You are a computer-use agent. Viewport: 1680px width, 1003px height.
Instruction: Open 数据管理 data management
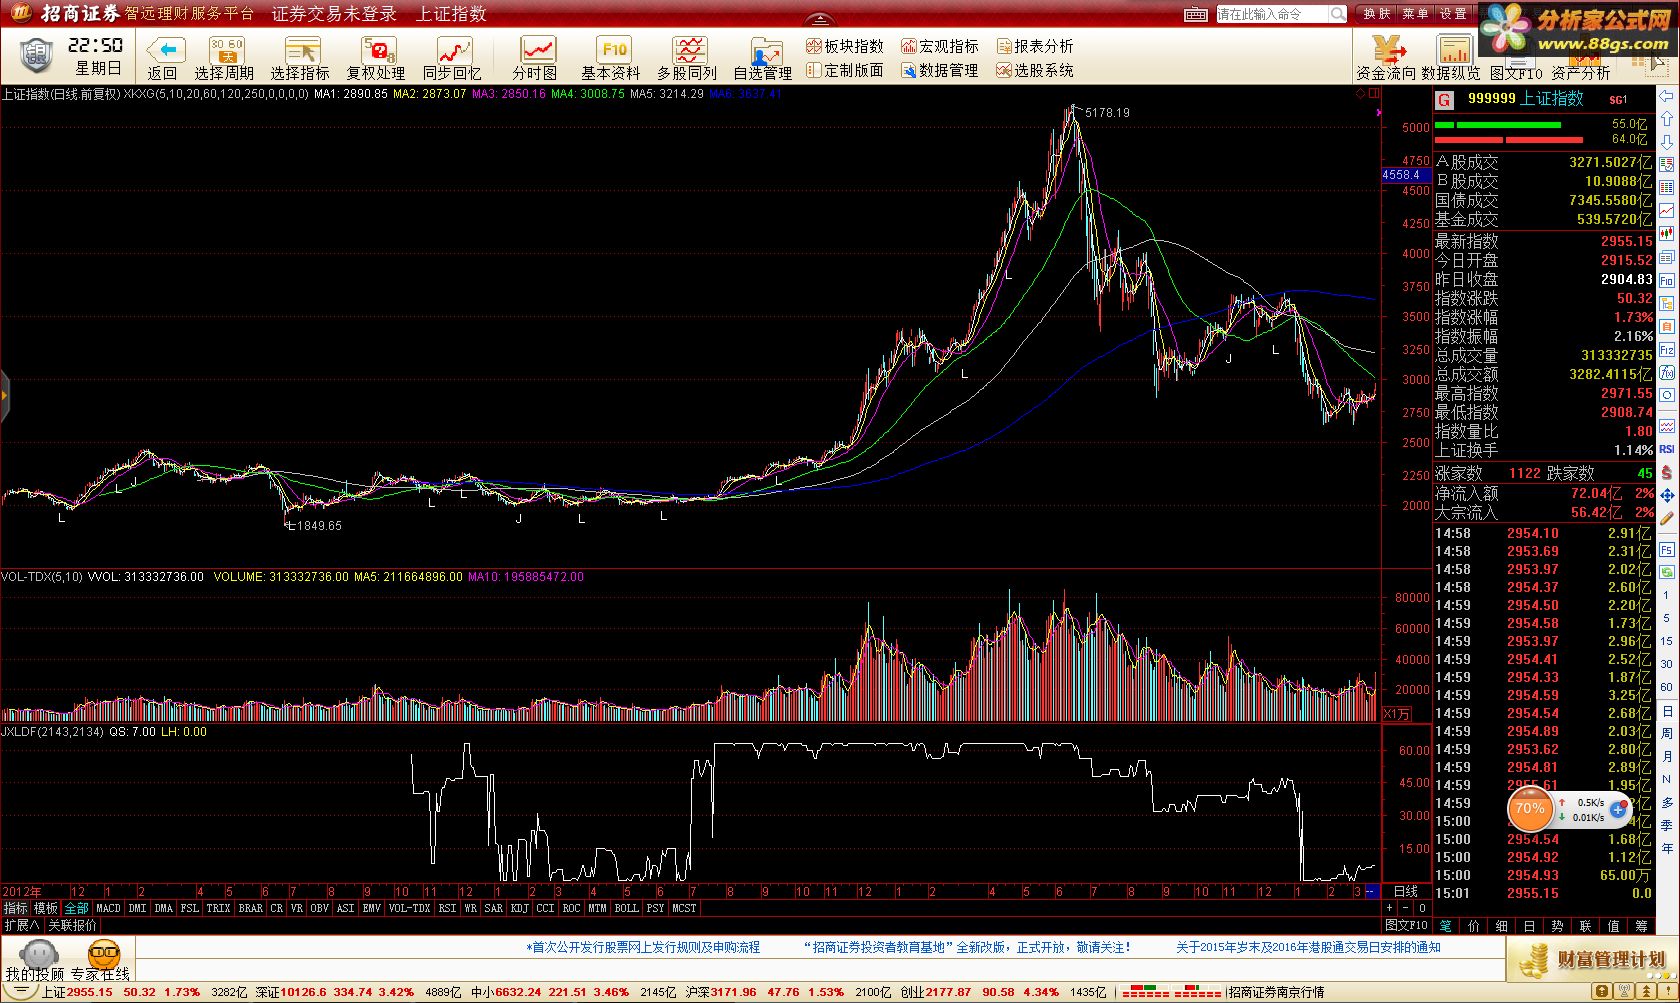940,70
